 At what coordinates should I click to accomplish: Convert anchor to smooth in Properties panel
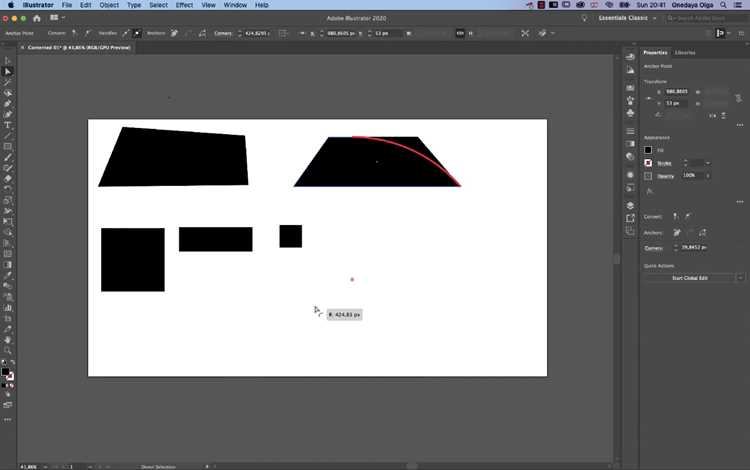click(x=688, y=217)
